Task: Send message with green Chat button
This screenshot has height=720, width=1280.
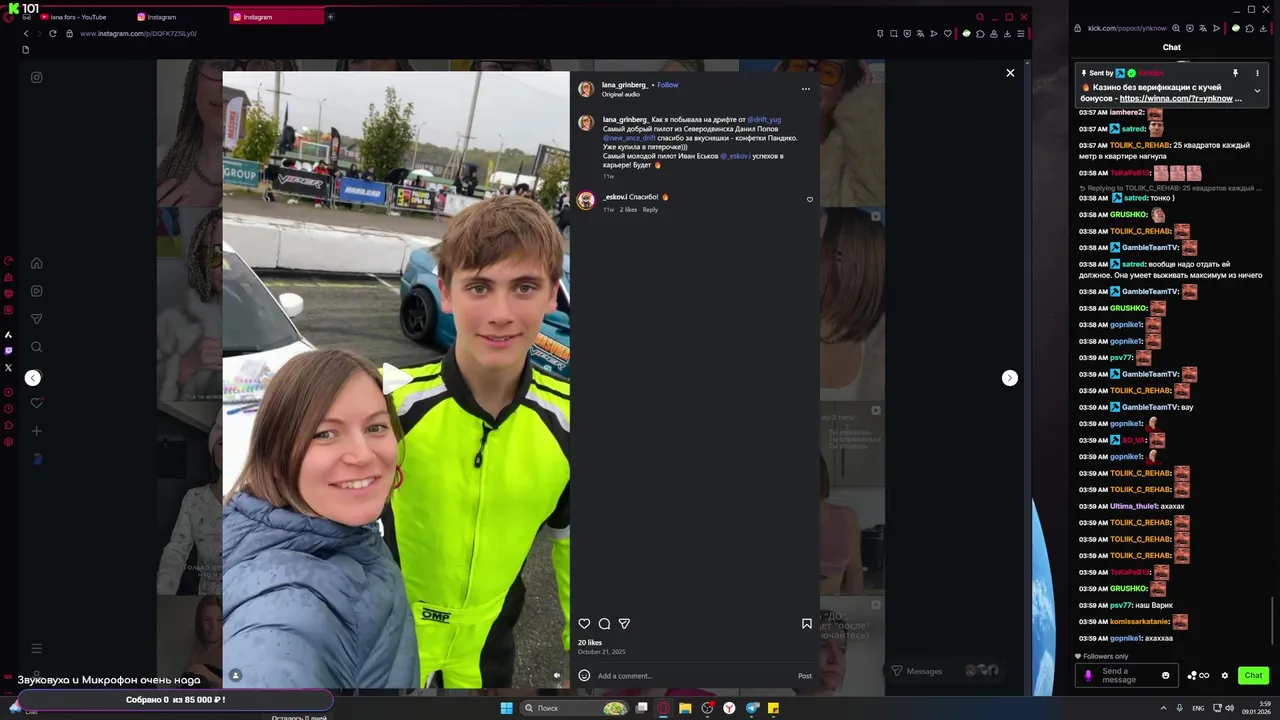Action: 1253,675
